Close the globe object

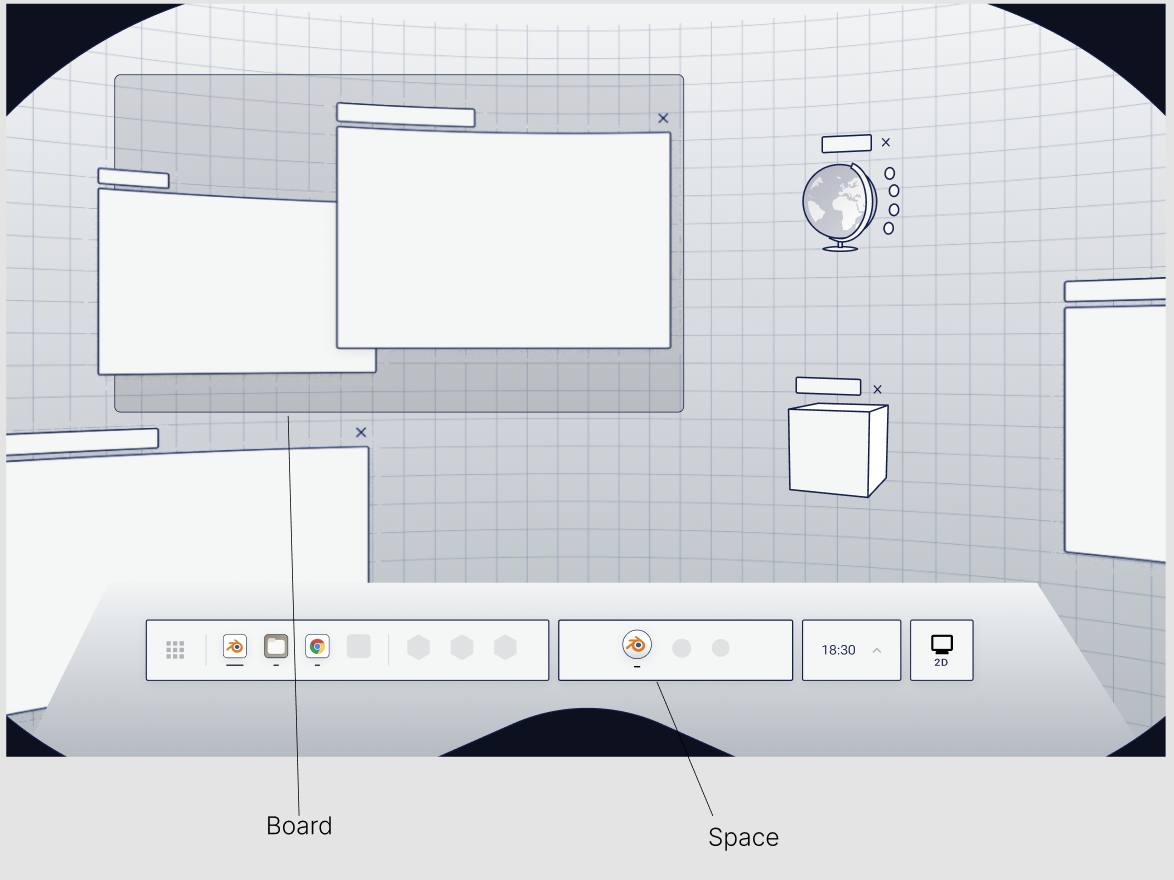(x=885, y=143)
